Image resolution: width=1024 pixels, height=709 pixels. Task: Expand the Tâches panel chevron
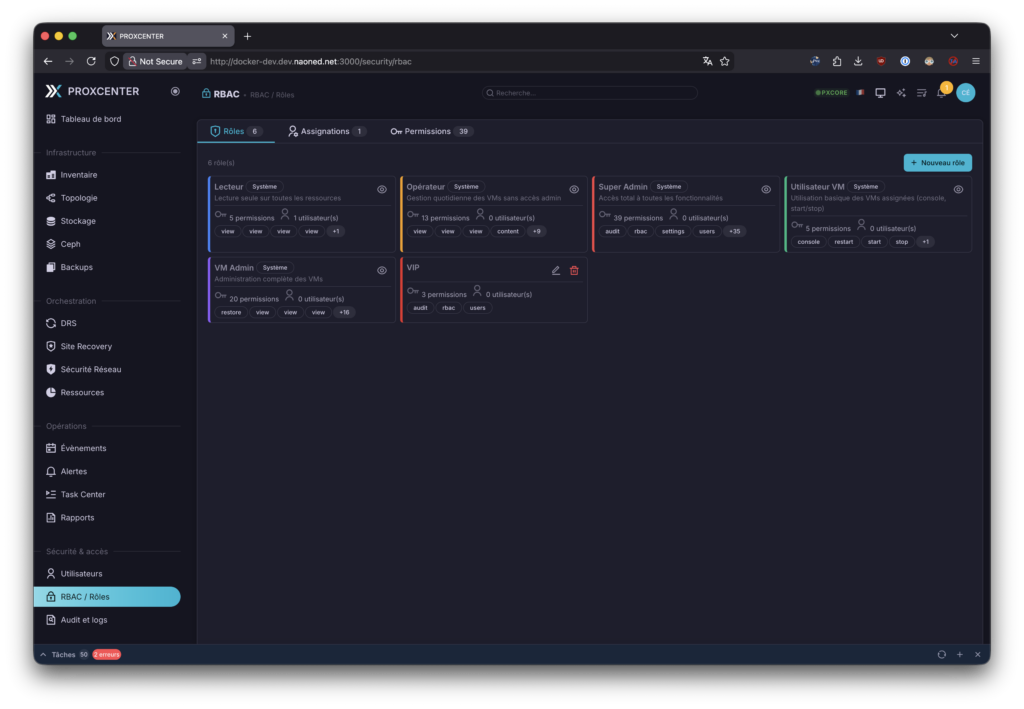pos(43,654)
